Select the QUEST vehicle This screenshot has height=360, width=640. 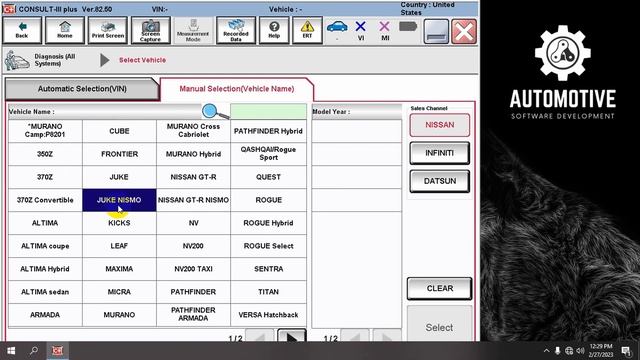[268, 177]
